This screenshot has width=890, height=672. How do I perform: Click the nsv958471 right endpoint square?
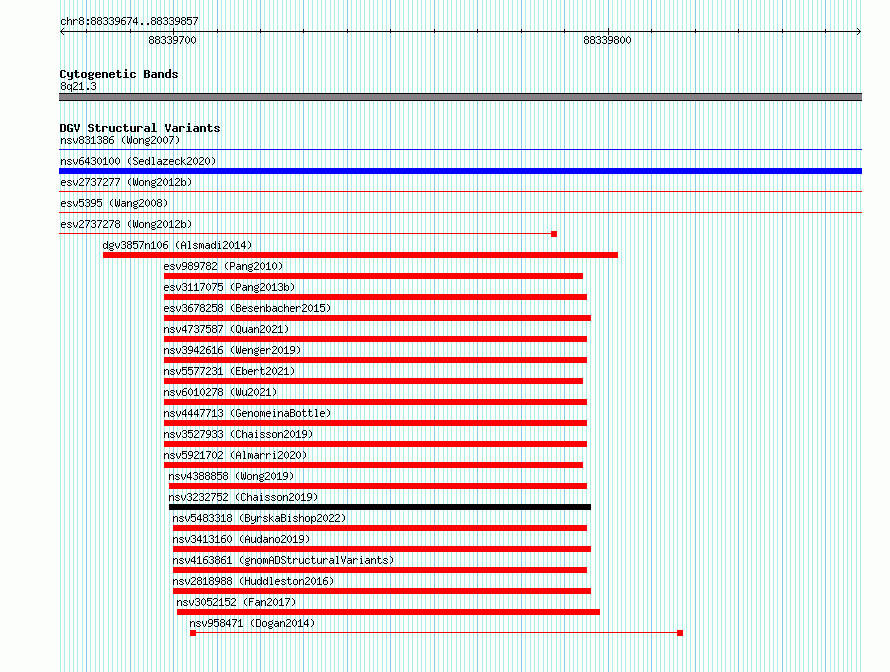pyautogui.click(x=680, y=633)
